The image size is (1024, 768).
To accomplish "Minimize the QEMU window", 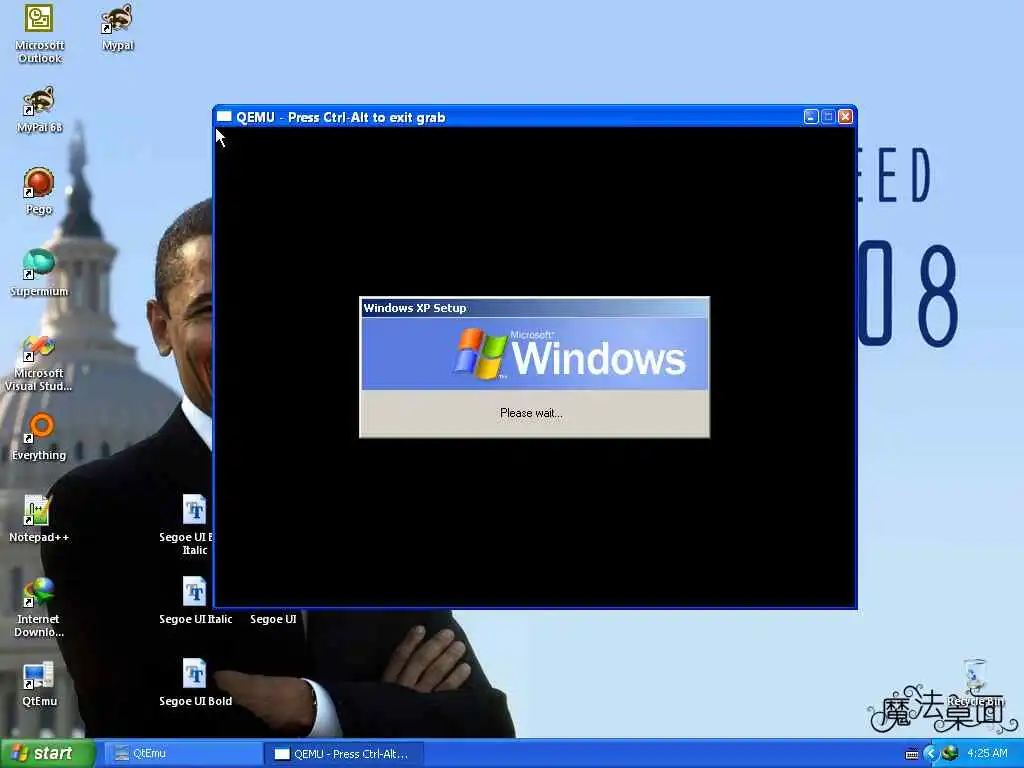I will tap(810, 117).
